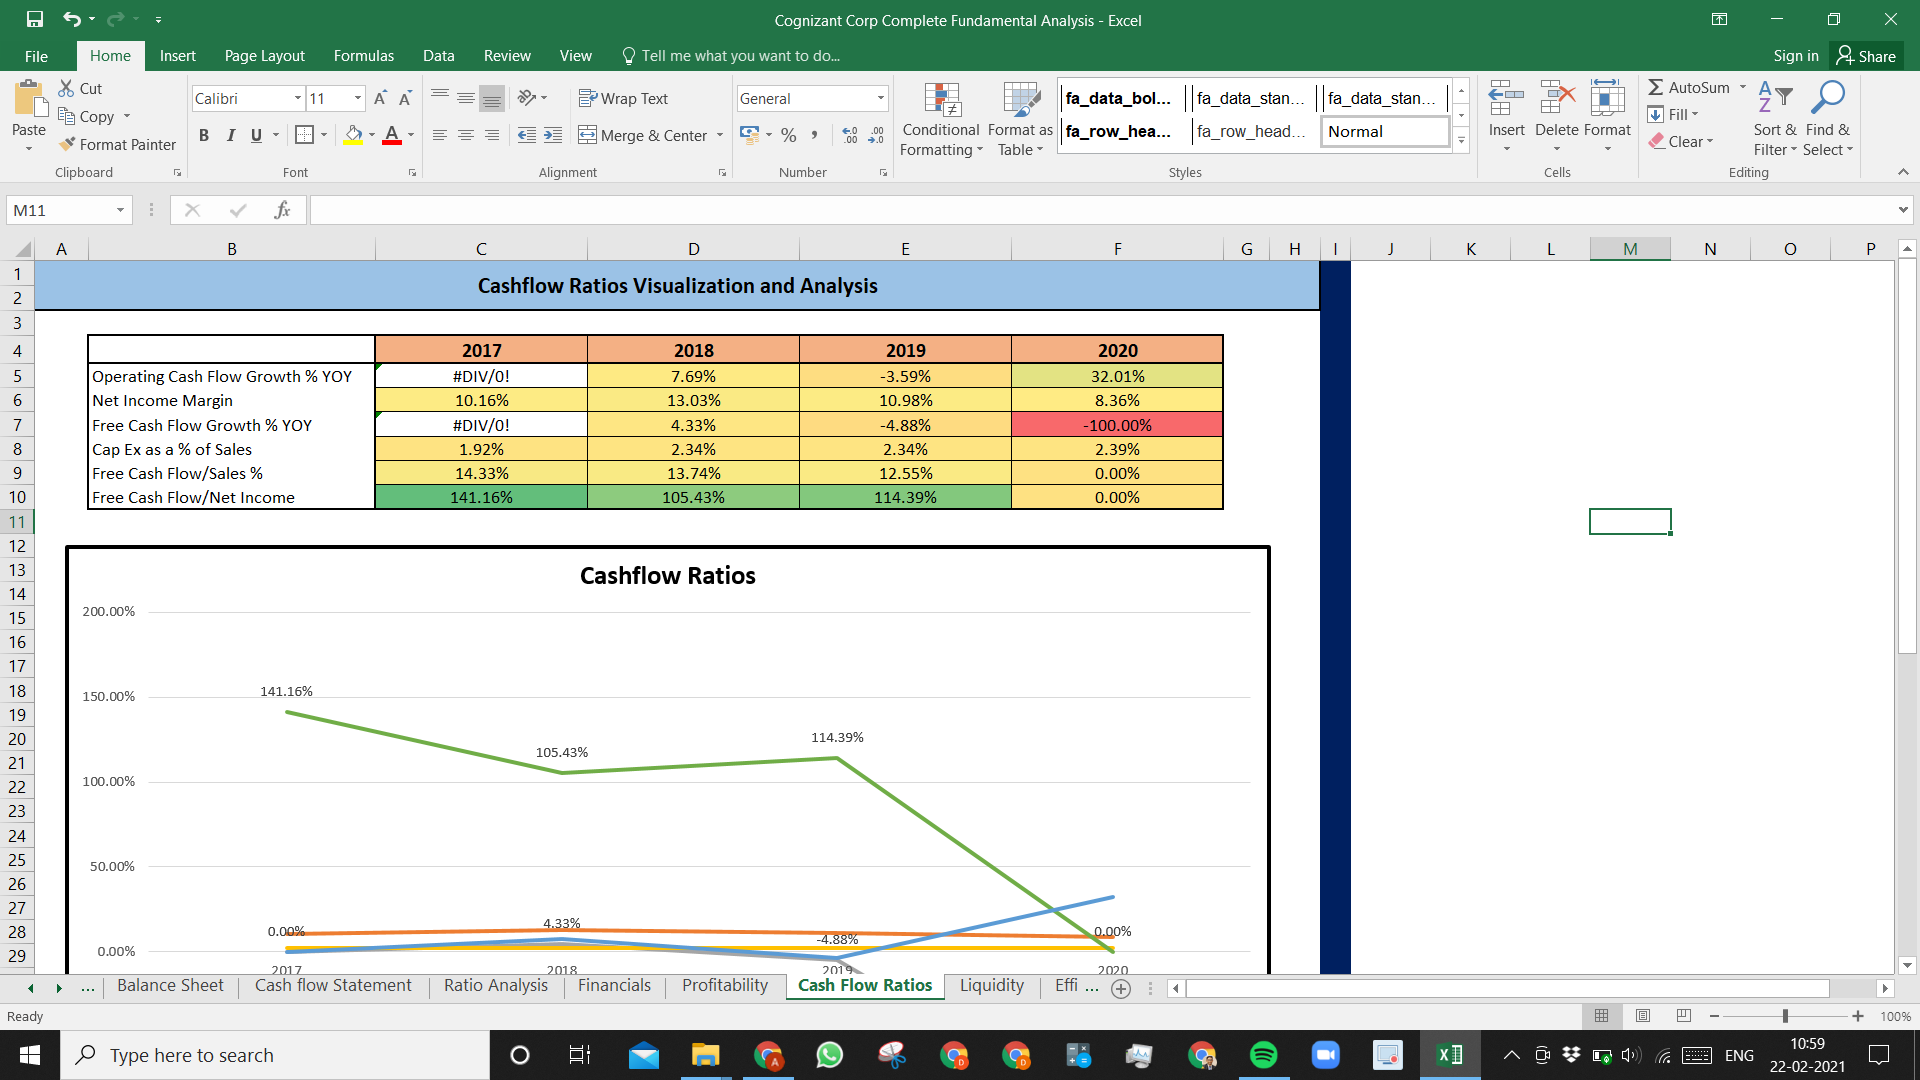The height and width of the screenshot is (1080, 1920).
Task: Select the Format Painter brush
Action: point(67,144)
